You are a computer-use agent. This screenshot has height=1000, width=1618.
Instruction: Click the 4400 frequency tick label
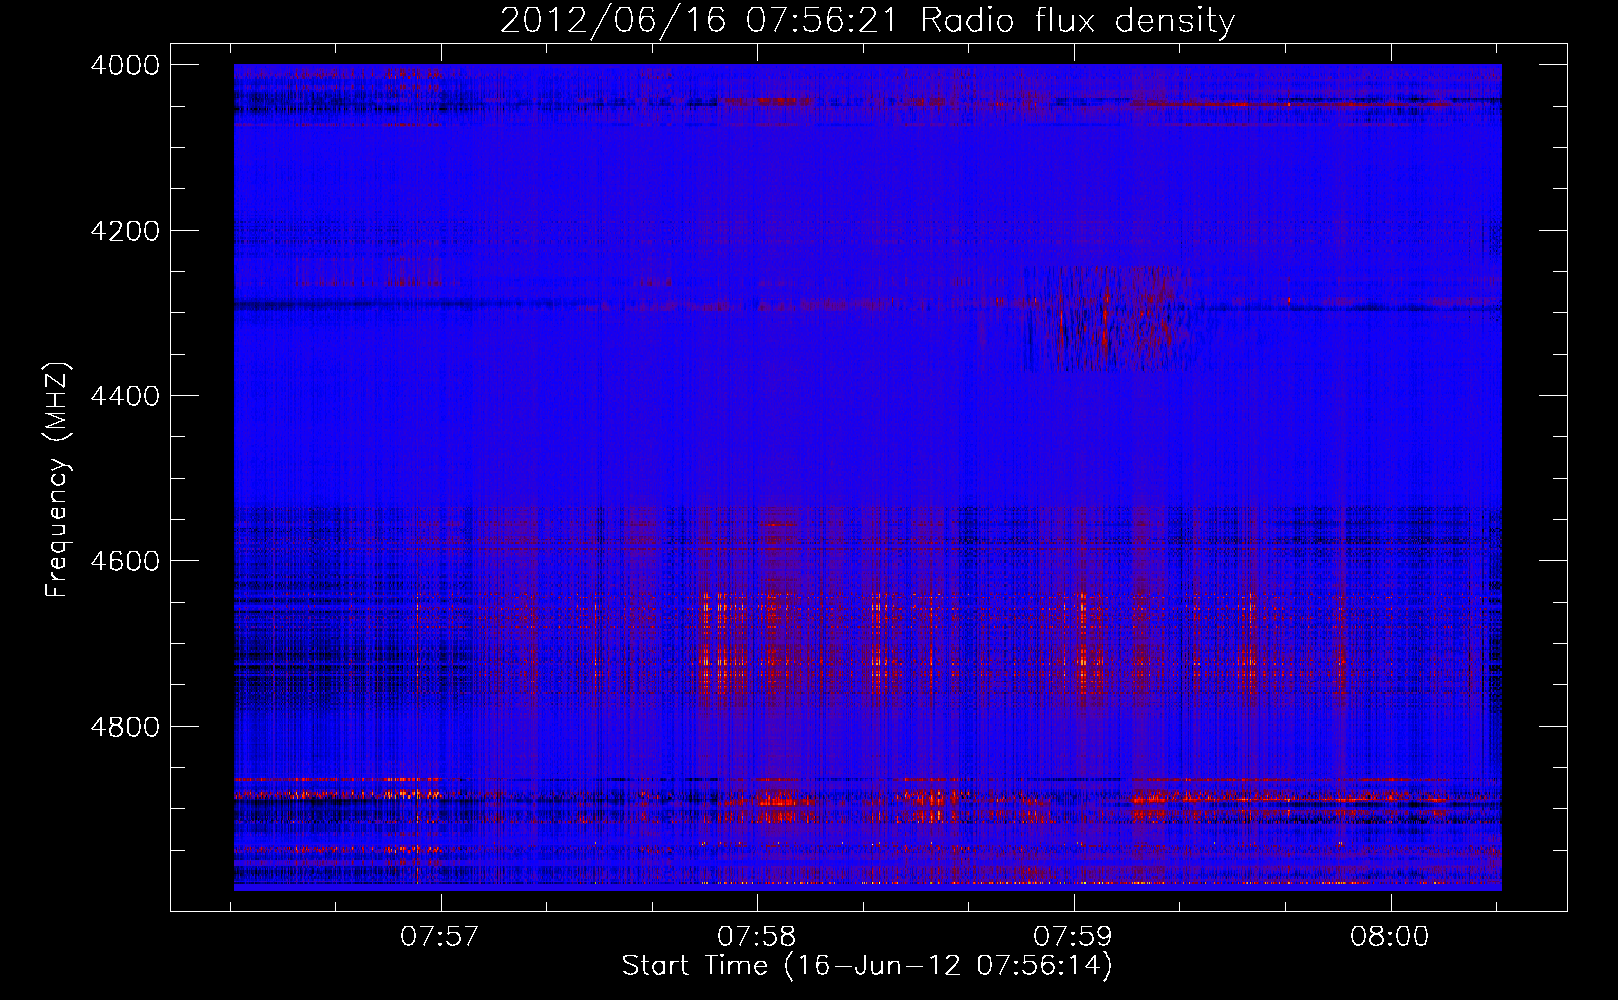click(x=125, y=396)
